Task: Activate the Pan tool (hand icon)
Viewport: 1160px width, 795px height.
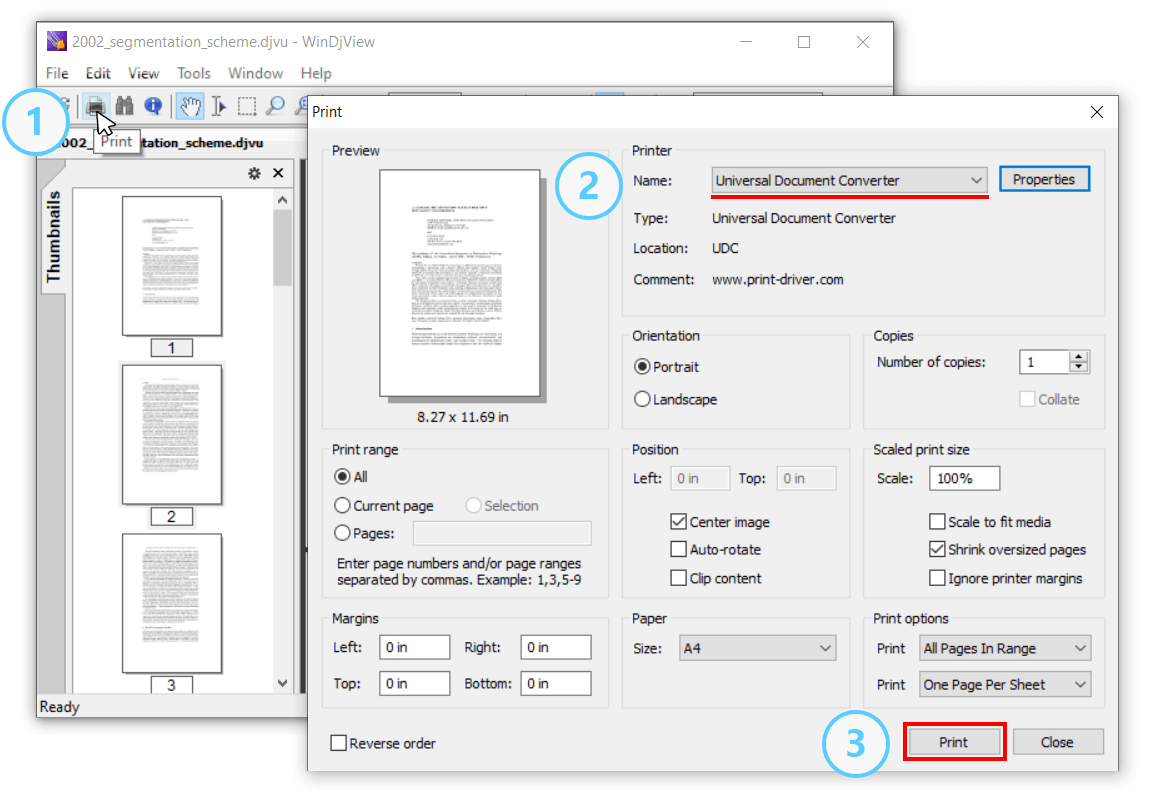Action: [190, 105]
